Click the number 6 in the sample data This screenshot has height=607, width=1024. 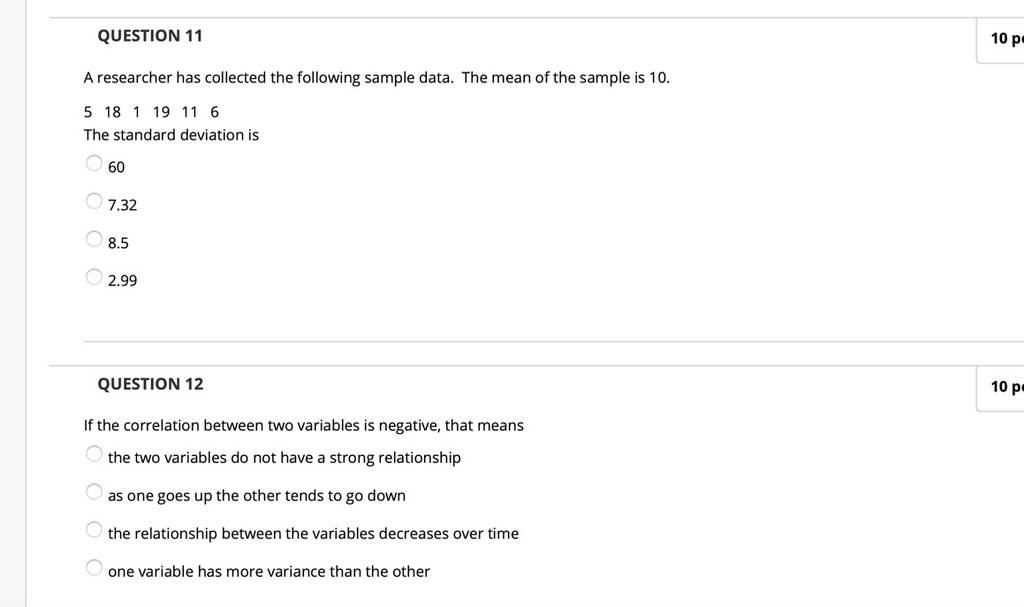pyautogui.click(x=214, y=112)
